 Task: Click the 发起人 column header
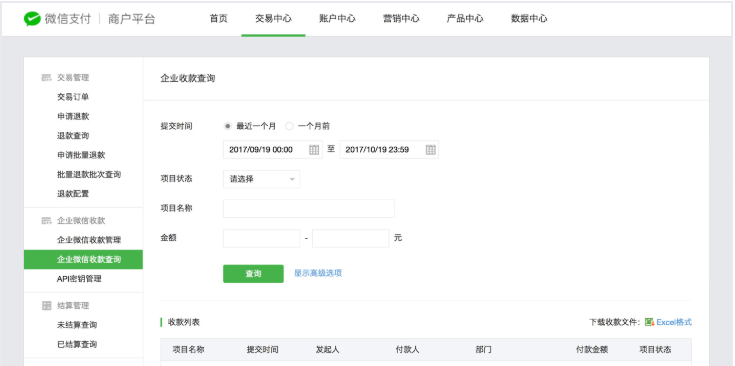pyautogui.click(x=328, y=350)
